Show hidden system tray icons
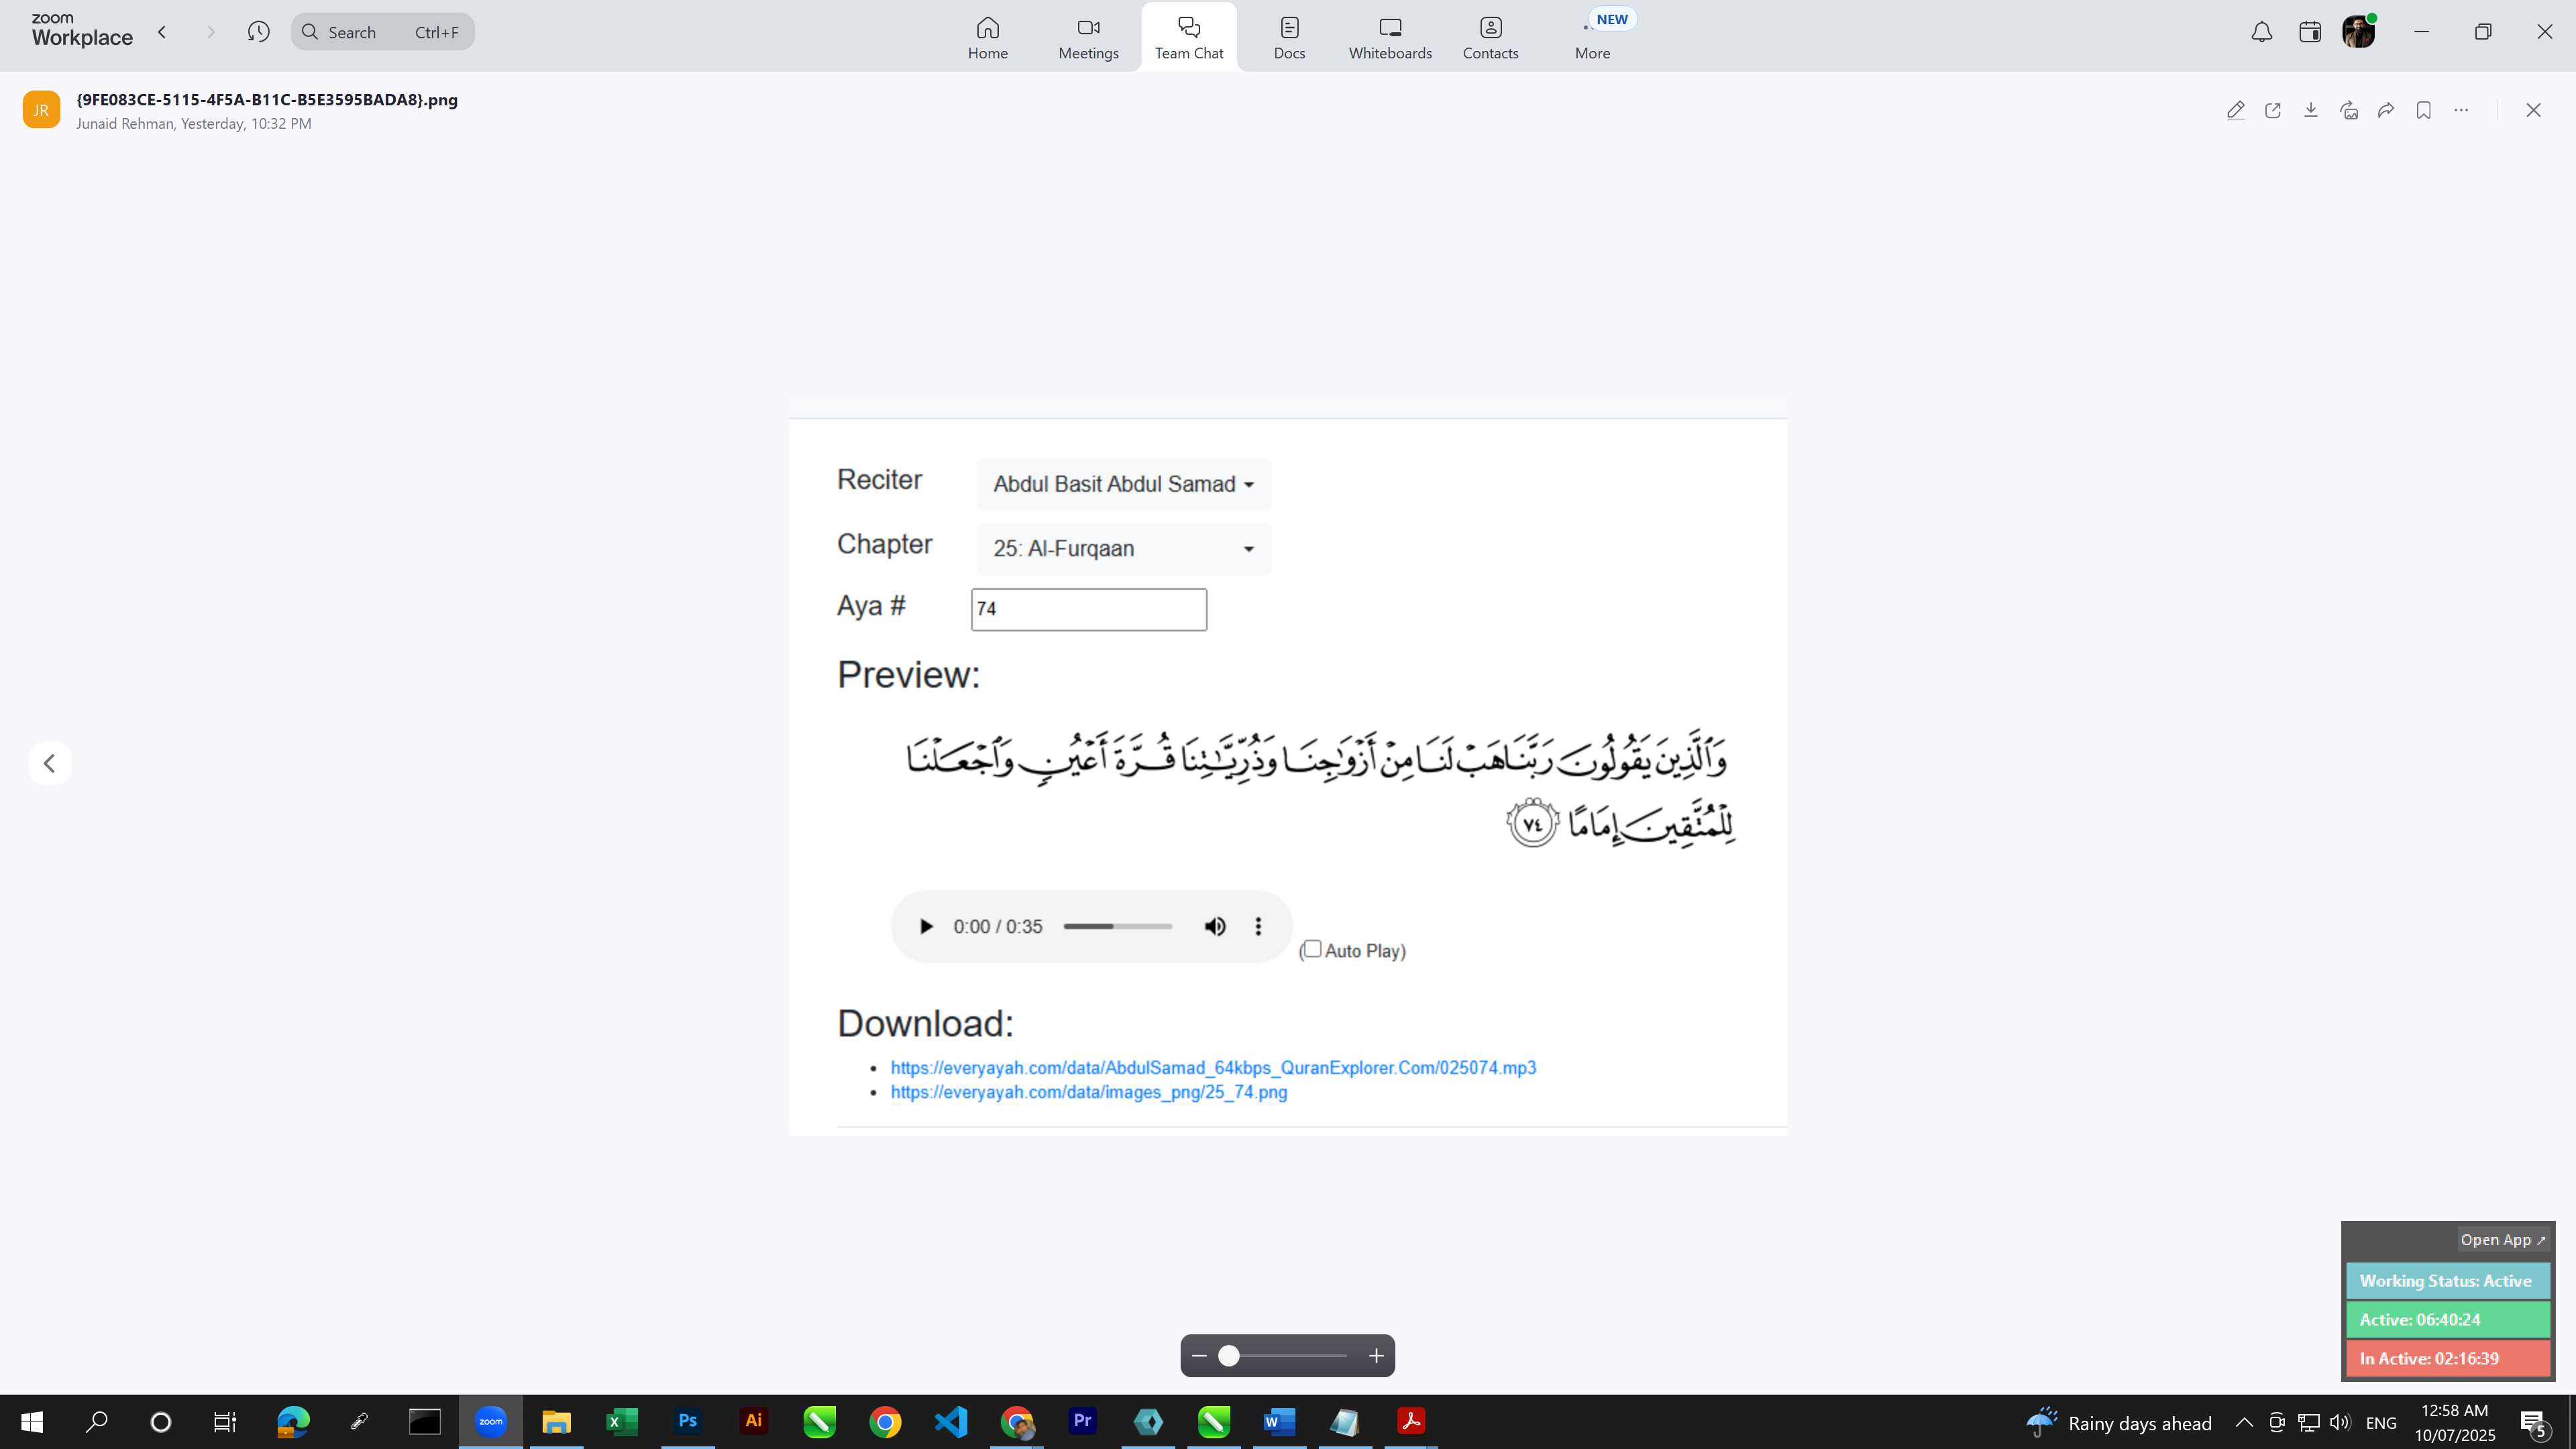Image resolution: width=2576 pixels, height=1449 pixels. pos(2244,1423)
